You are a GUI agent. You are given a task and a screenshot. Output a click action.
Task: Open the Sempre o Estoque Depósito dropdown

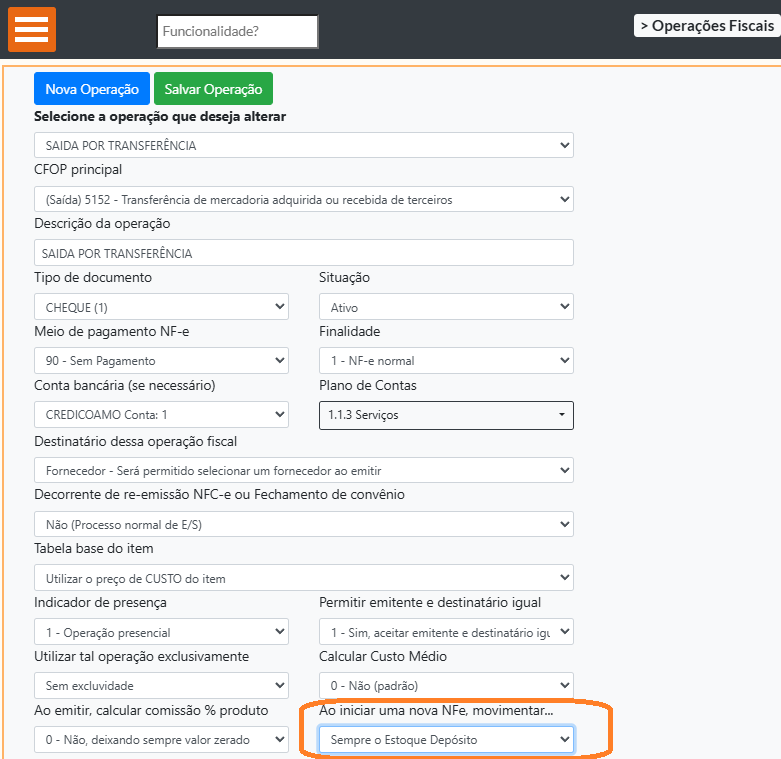click(x=446, y=740)
